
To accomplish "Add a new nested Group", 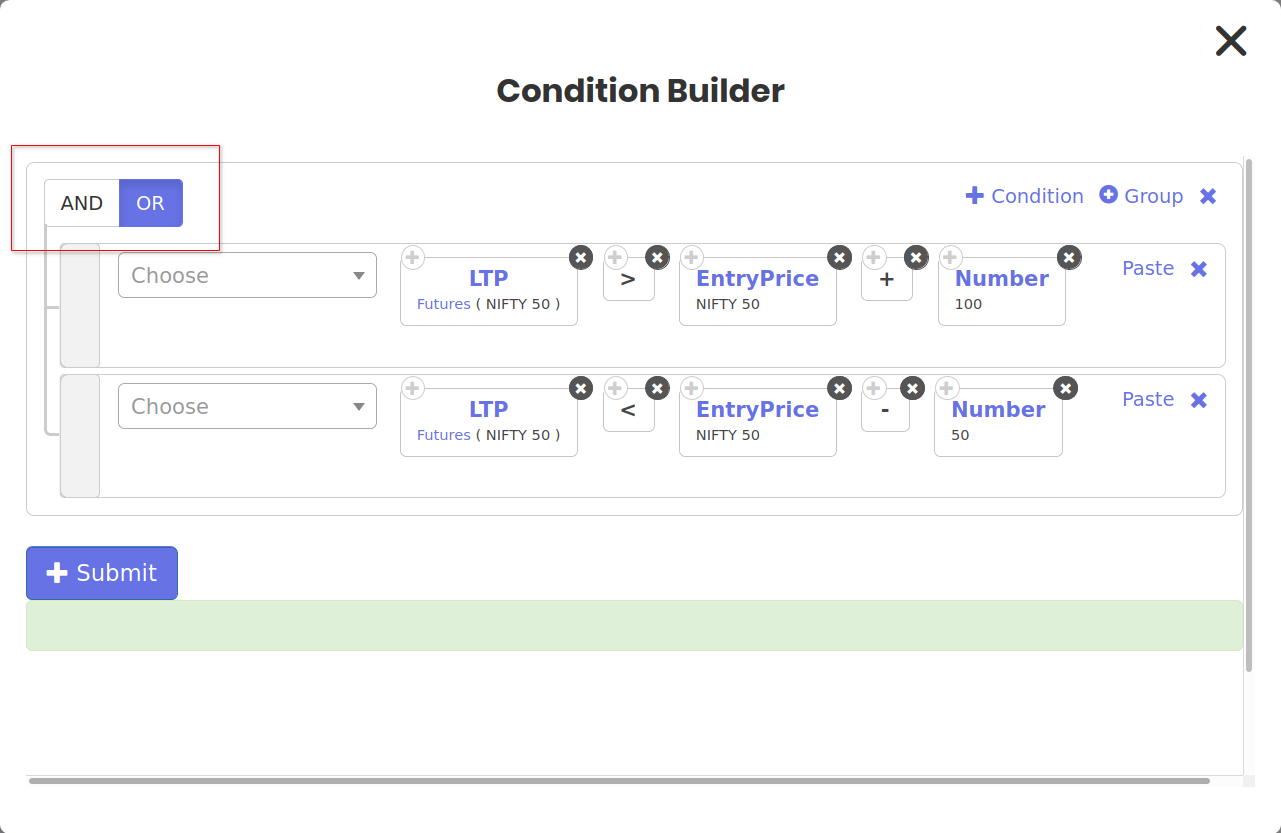I will (x=1141, y=196).
